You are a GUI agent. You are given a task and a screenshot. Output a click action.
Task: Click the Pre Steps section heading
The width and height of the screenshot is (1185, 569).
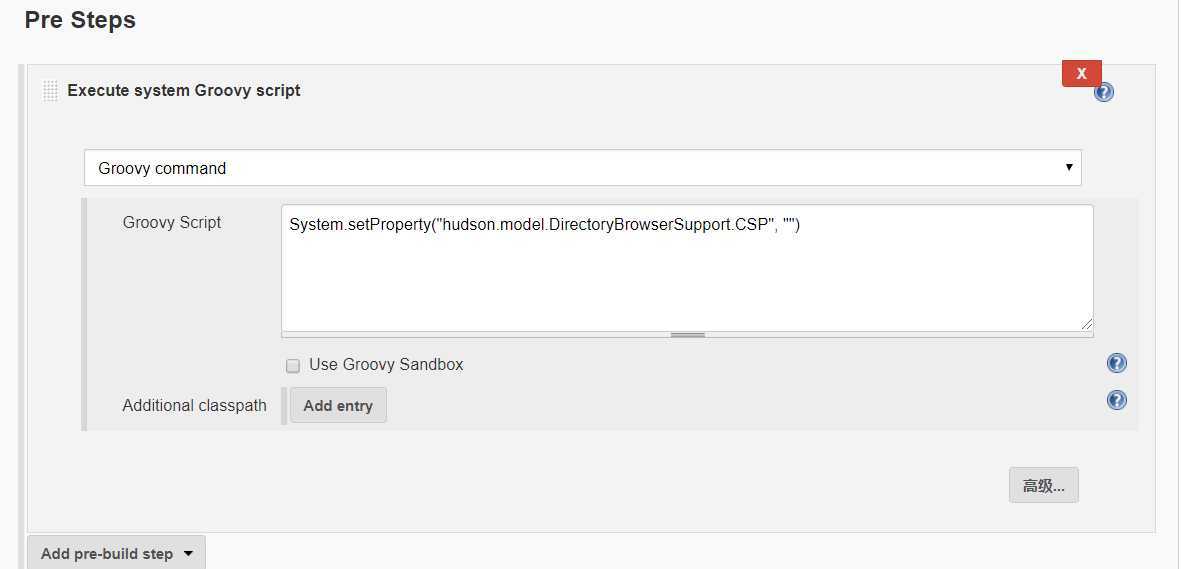pos(80,20)
